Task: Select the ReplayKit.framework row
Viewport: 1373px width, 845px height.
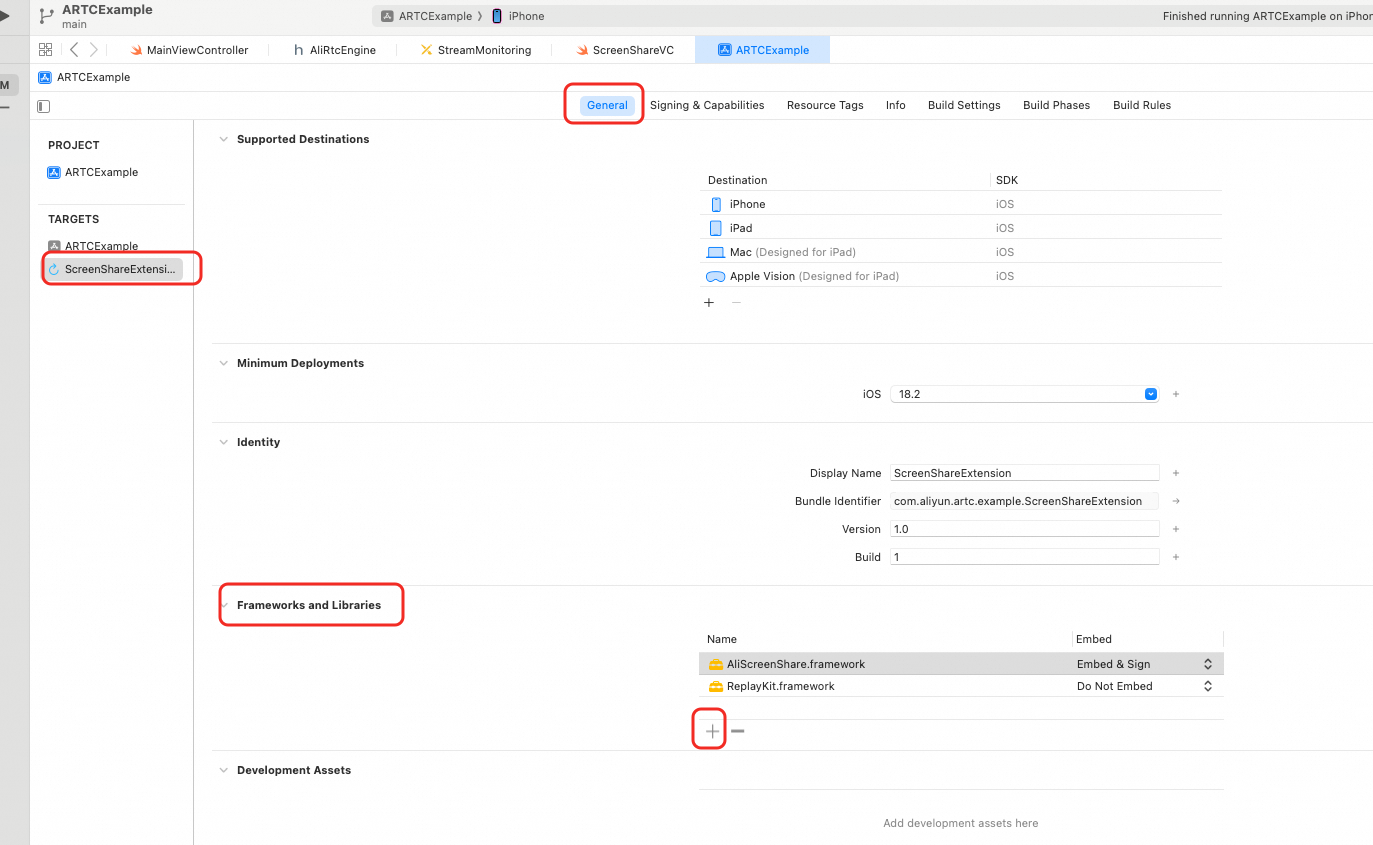Action: pyautogui.click(x=961, y=686)
